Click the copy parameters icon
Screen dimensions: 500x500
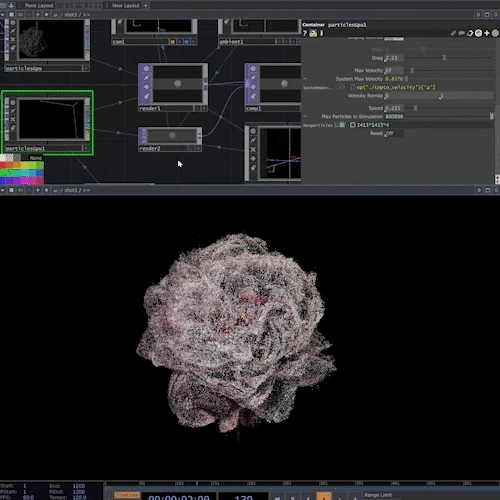[x=470, y=33]
